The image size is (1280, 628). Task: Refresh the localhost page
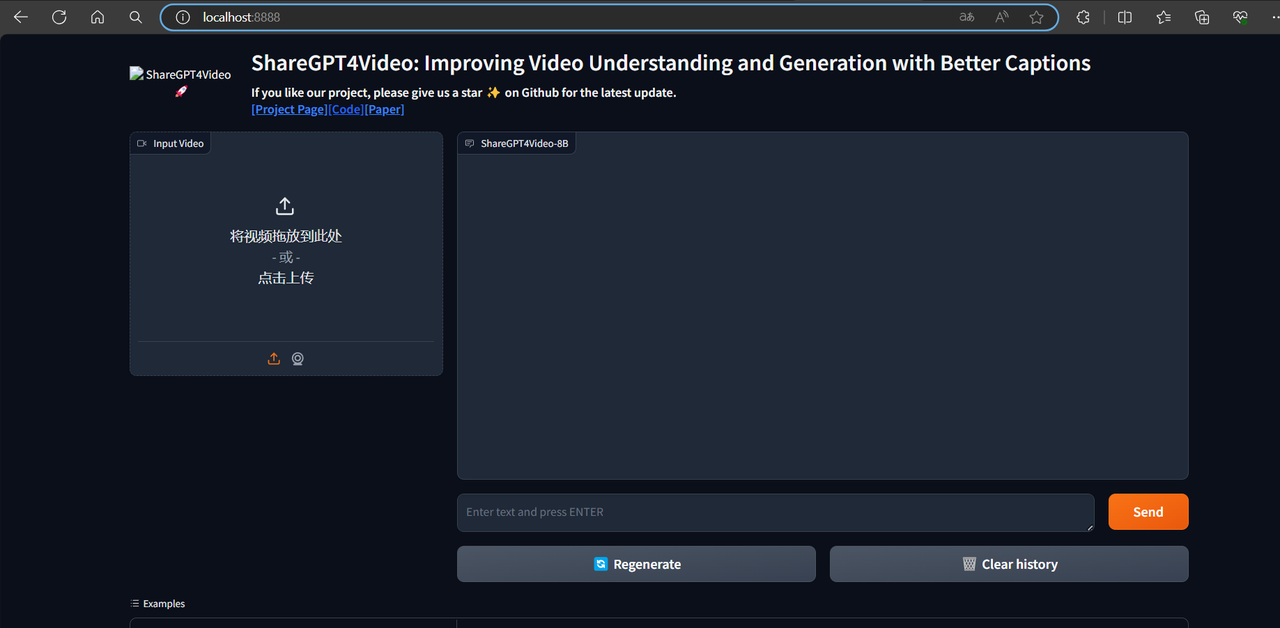pyautogui.click(x=59, y=17)
